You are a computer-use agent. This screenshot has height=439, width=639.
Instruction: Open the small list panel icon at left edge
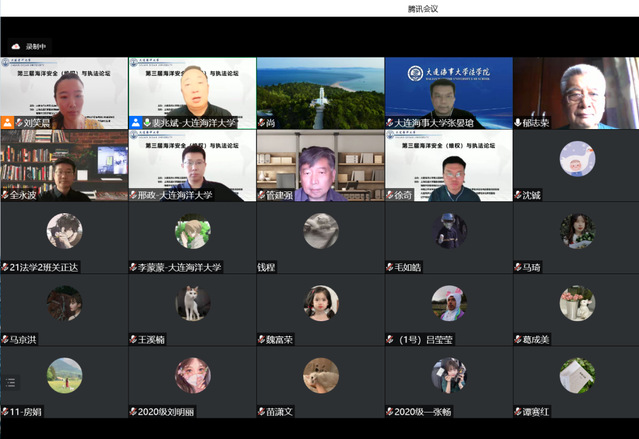tap(11, 382)
